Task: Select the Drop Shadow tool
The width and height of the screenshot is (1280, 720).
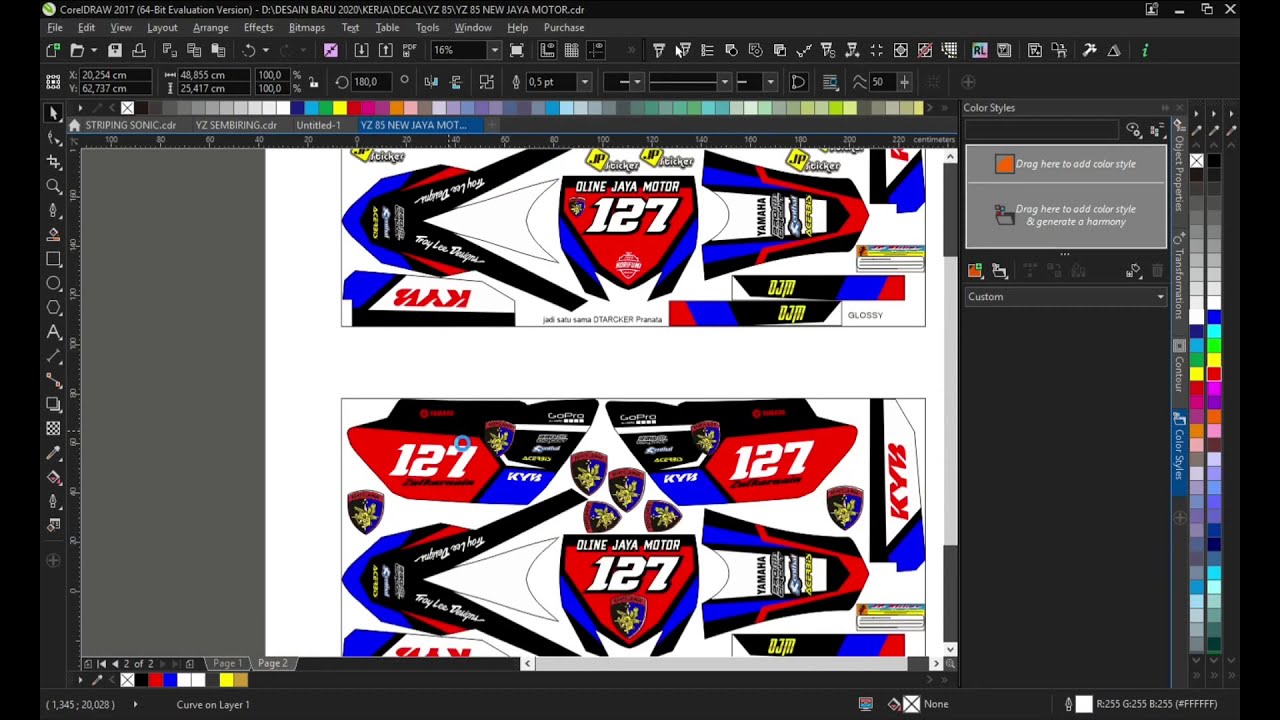Action: click(x=54, y=404)
